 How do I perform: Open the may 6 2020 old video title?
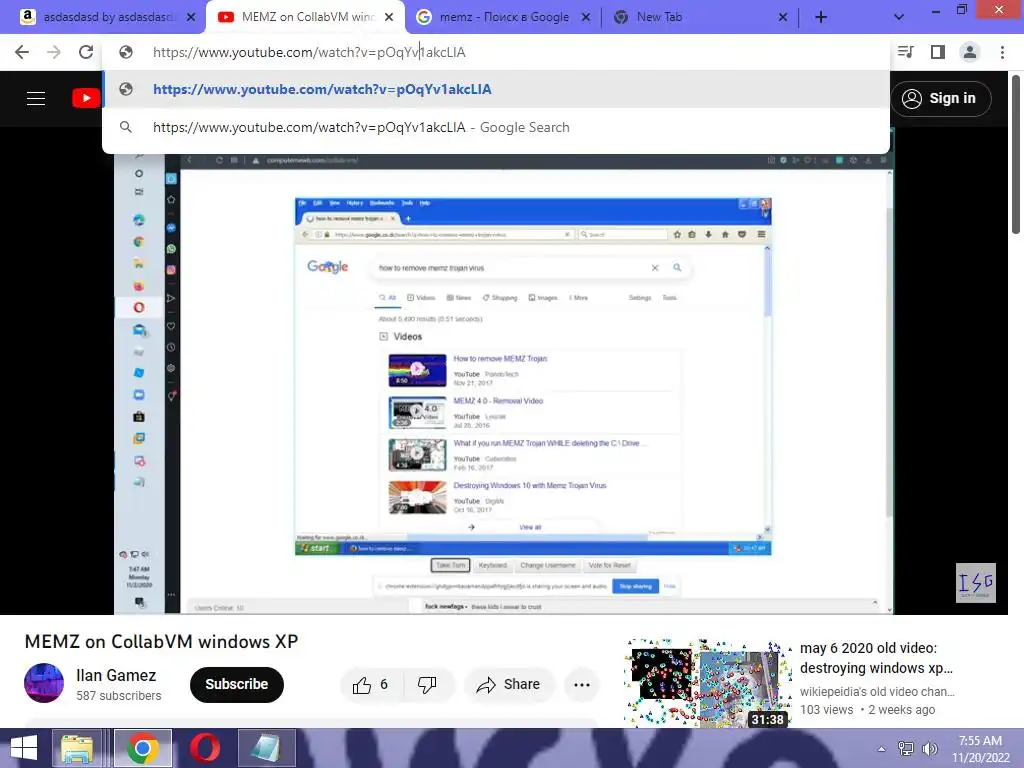875,658
